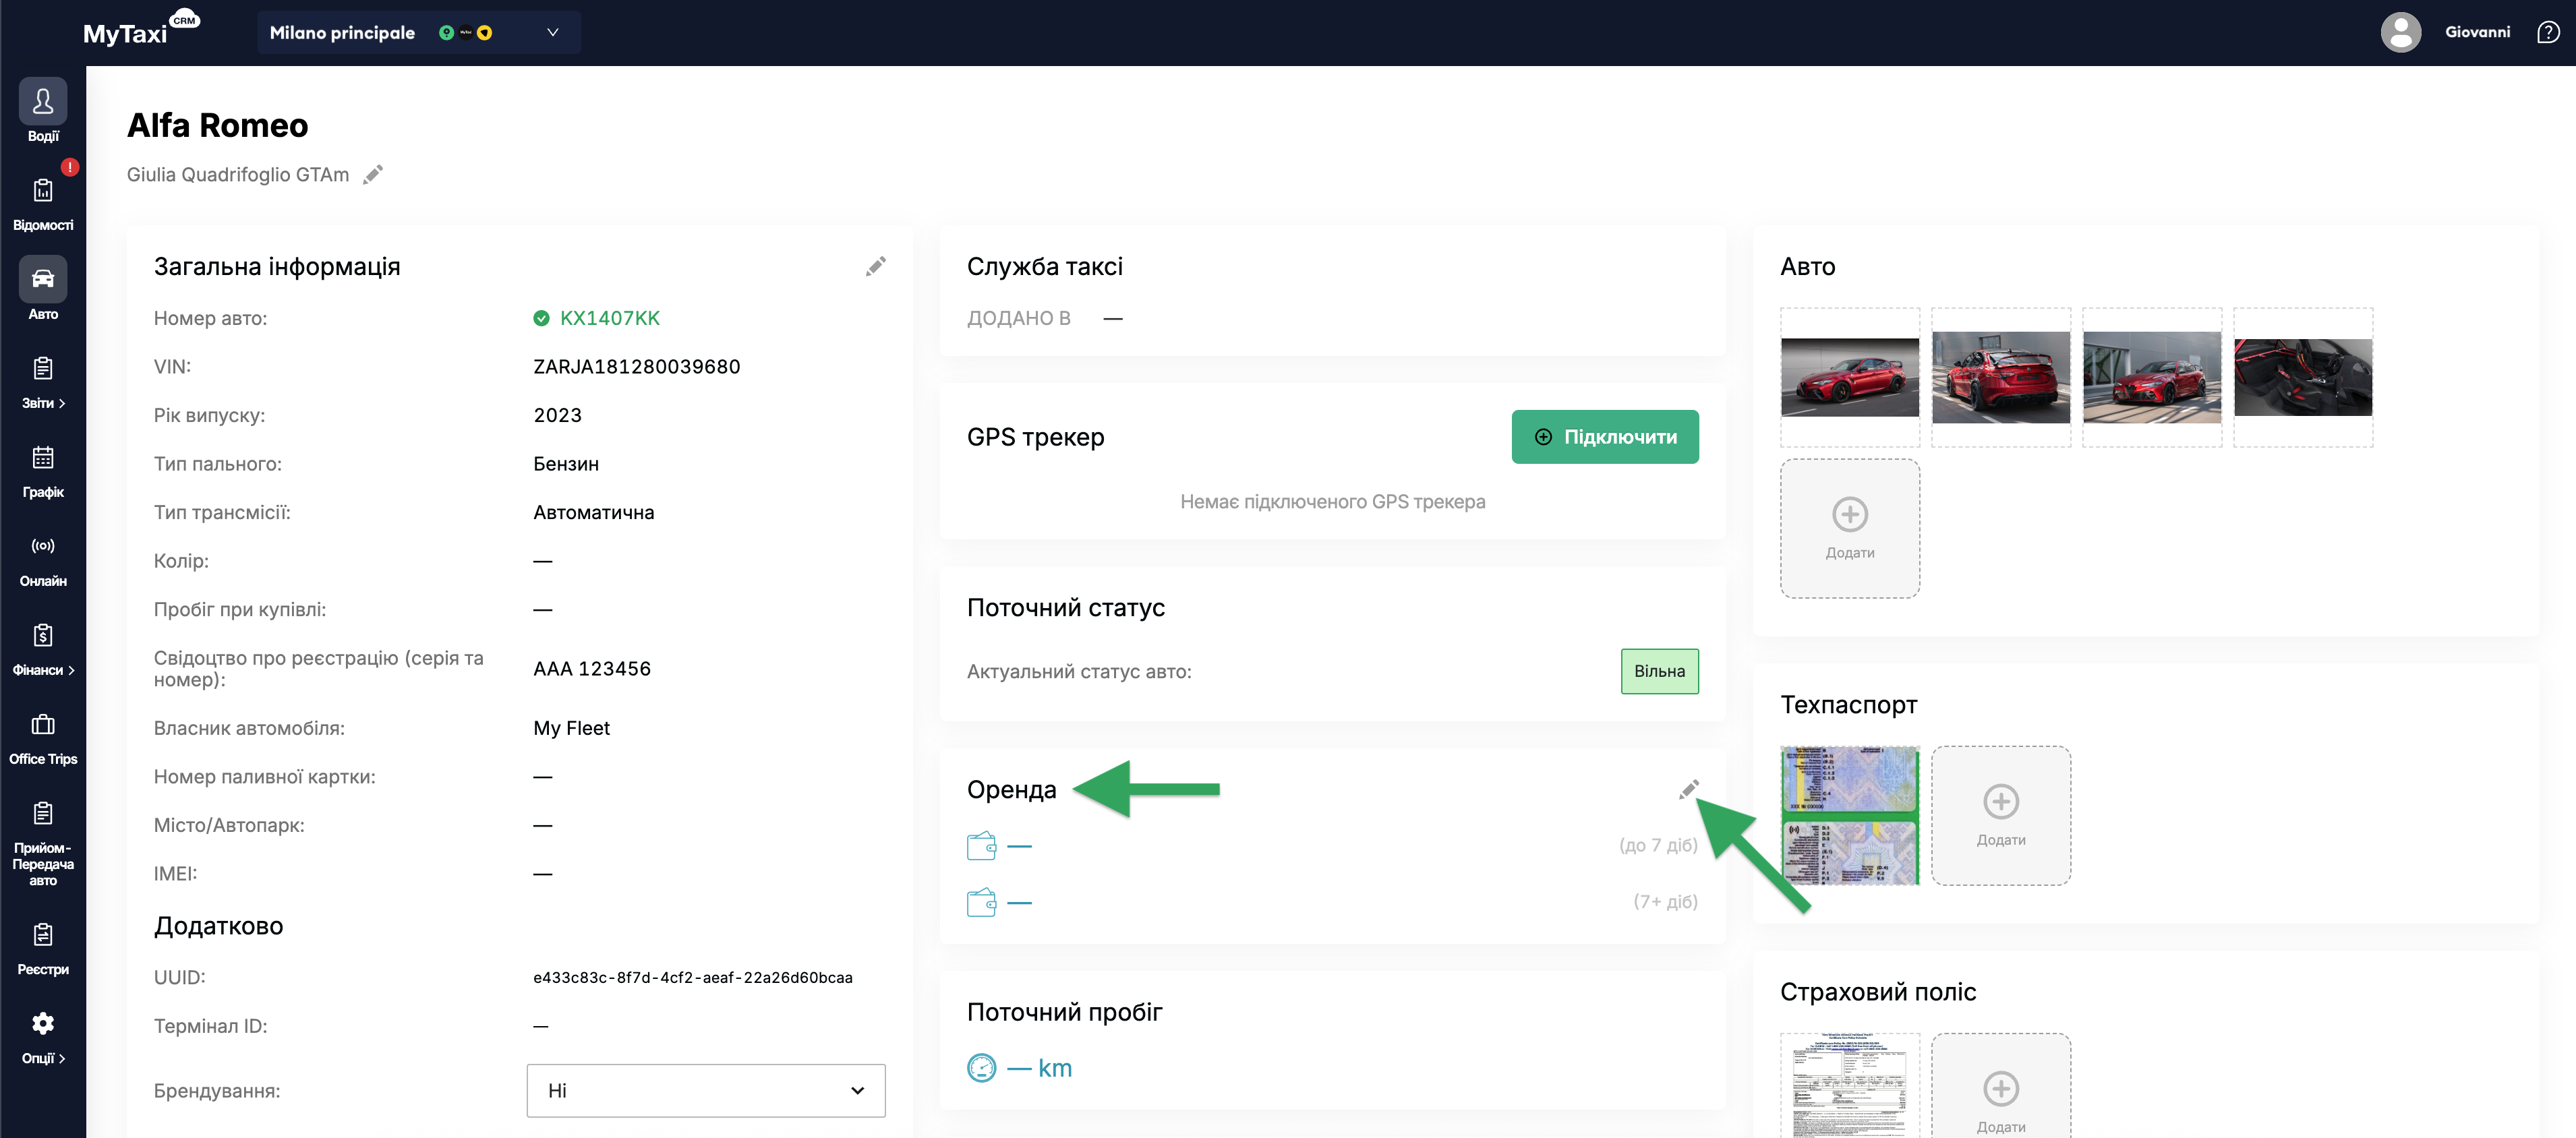Screen dimensions: 2576x1138
Task: Expand the Опції options submenu
Action: [43, 1058]
